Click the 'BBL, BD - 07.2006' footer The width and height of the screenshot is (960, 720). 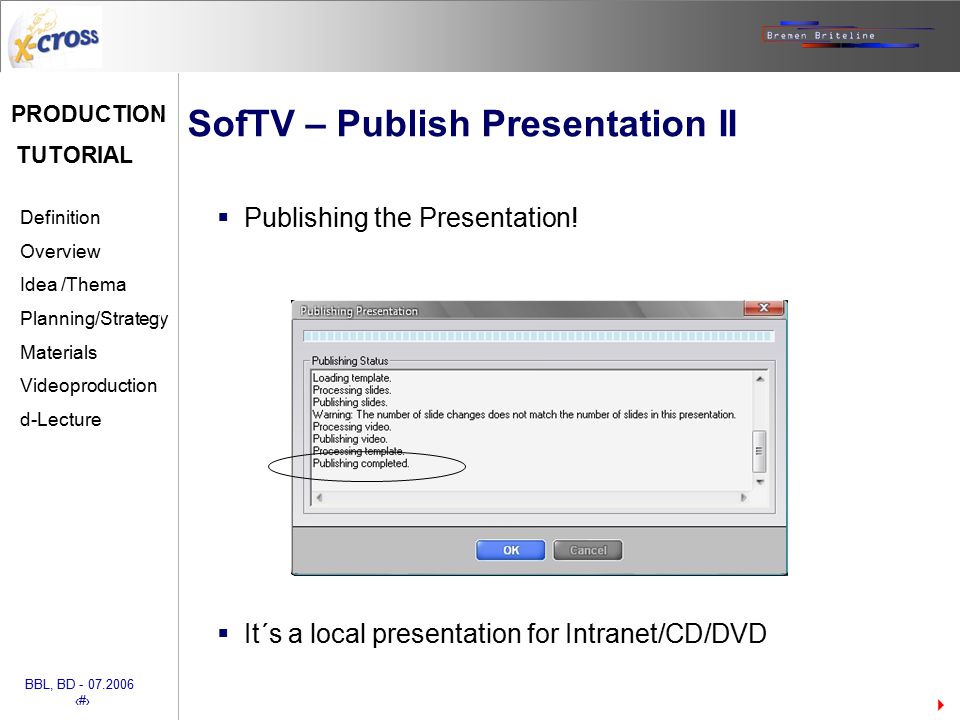79,684
